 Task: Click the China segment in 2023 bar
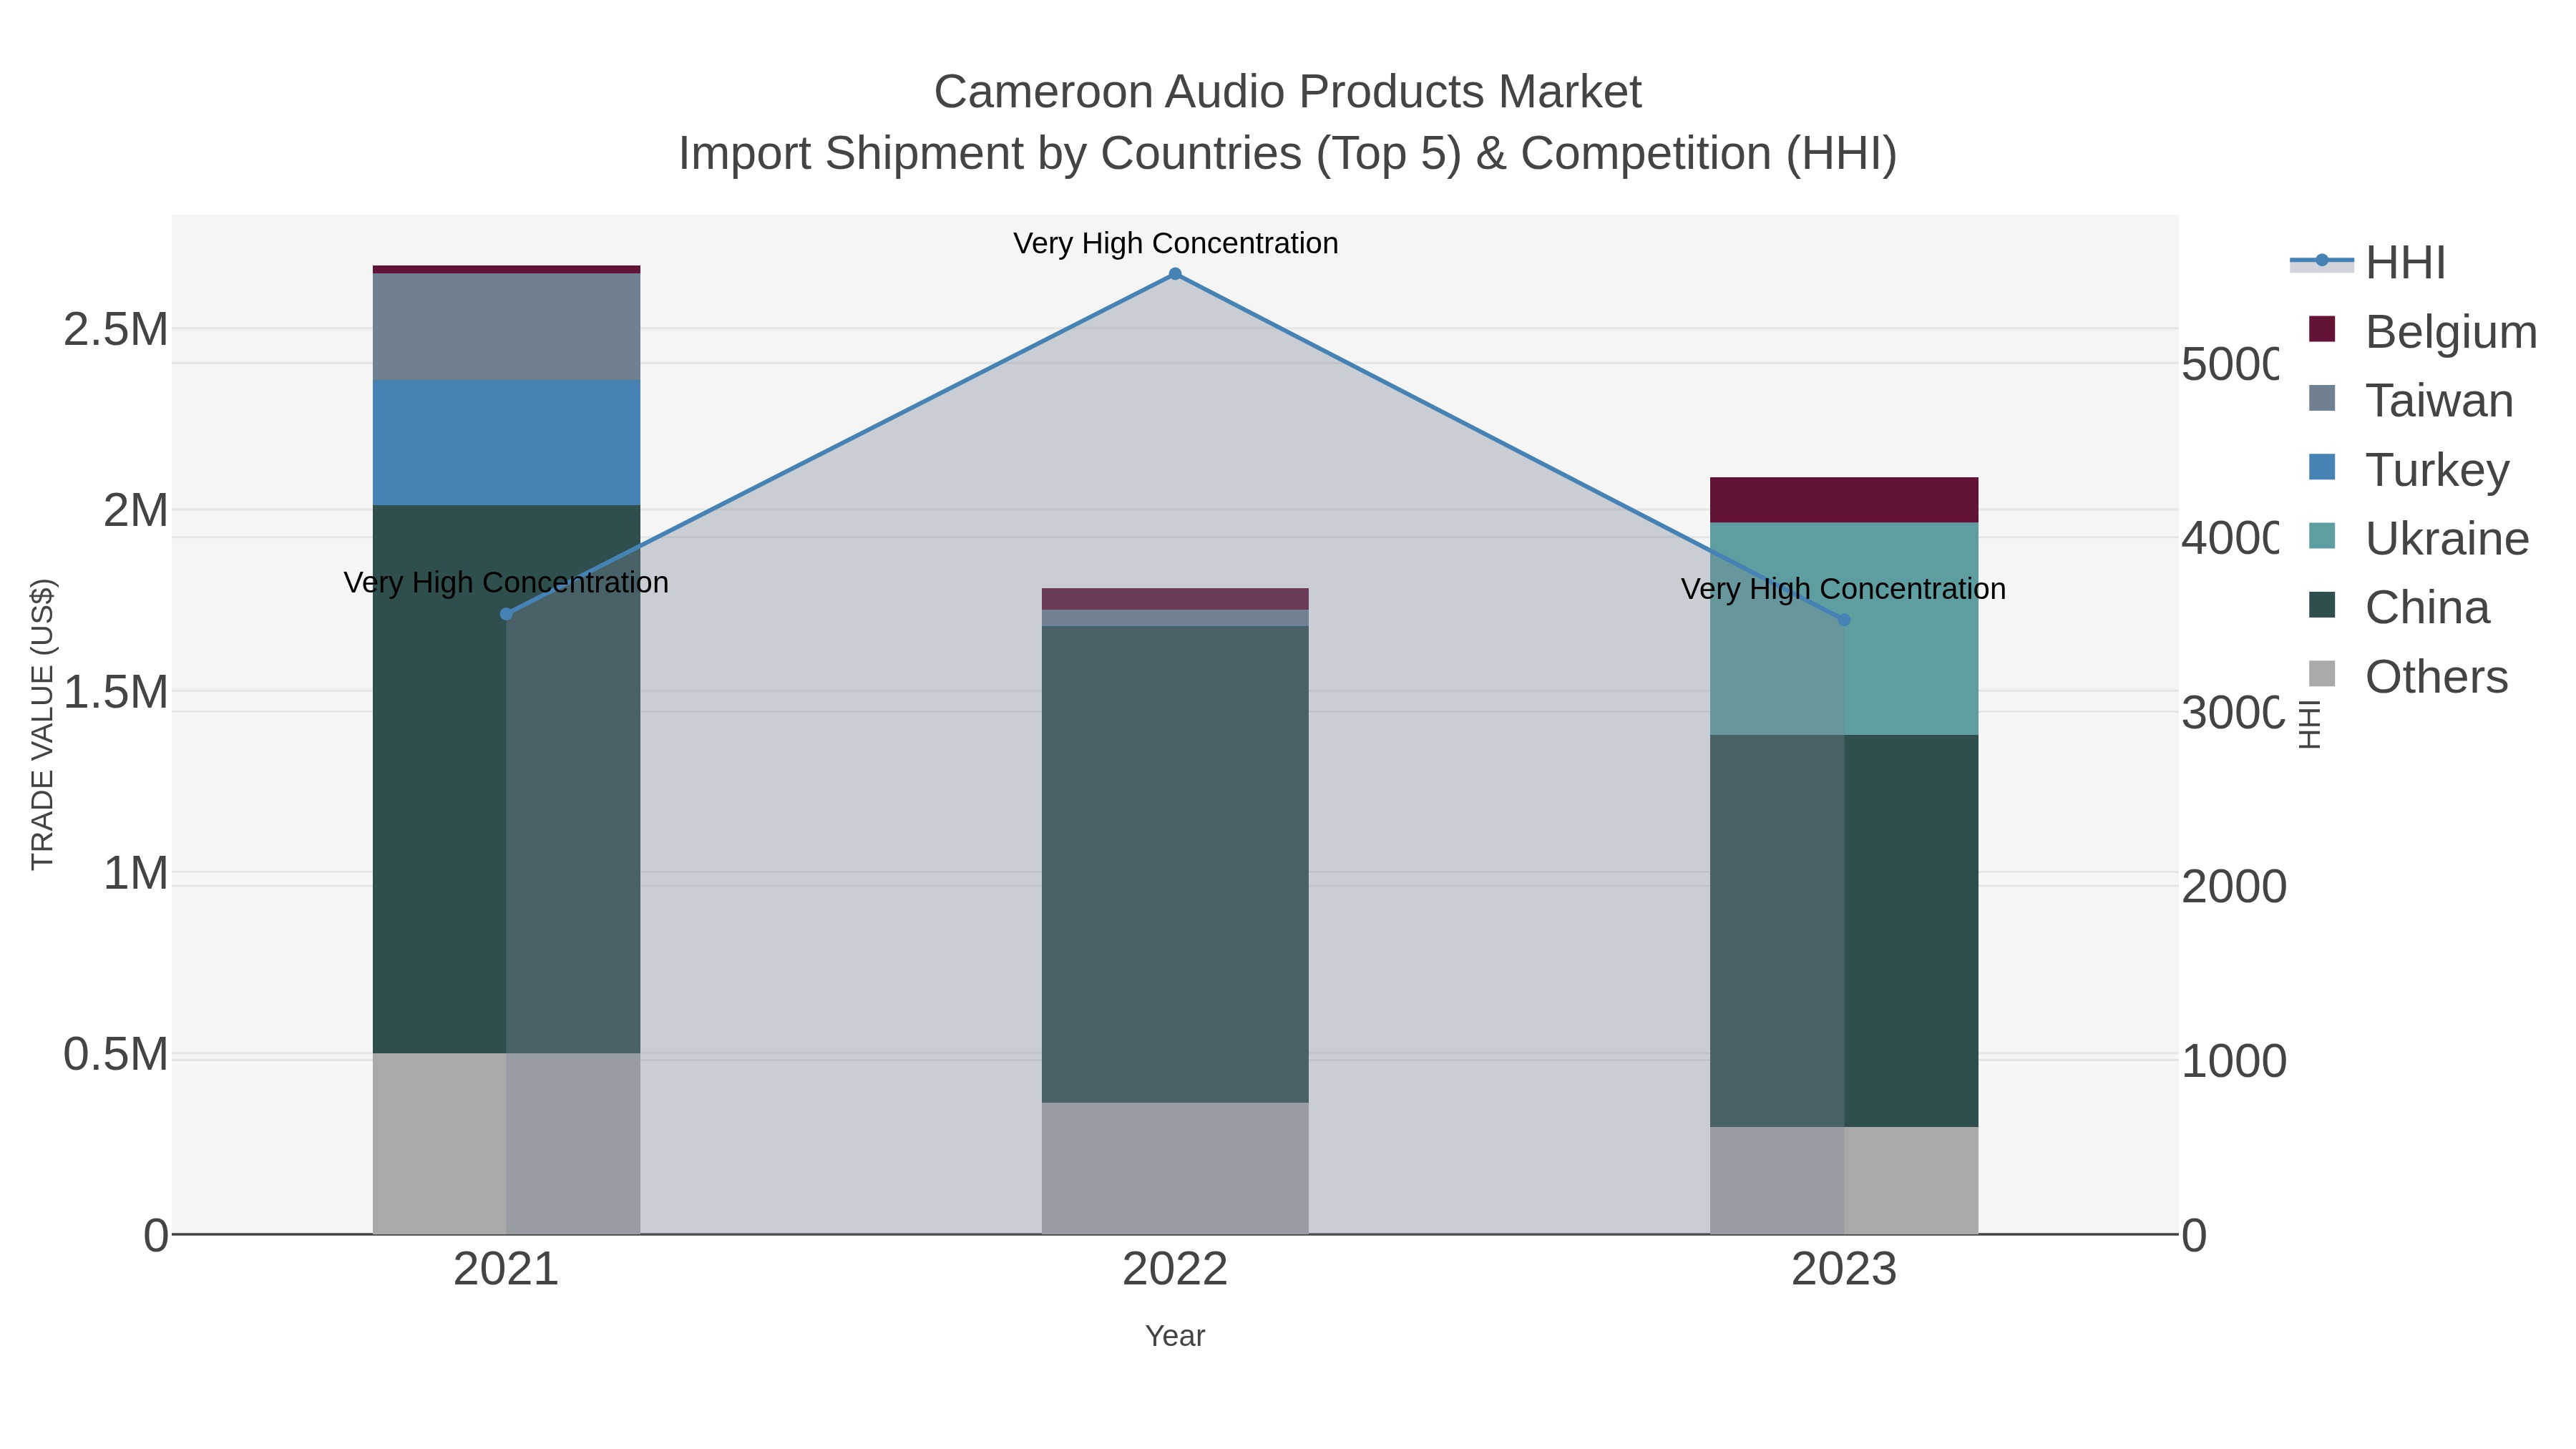1844,931
